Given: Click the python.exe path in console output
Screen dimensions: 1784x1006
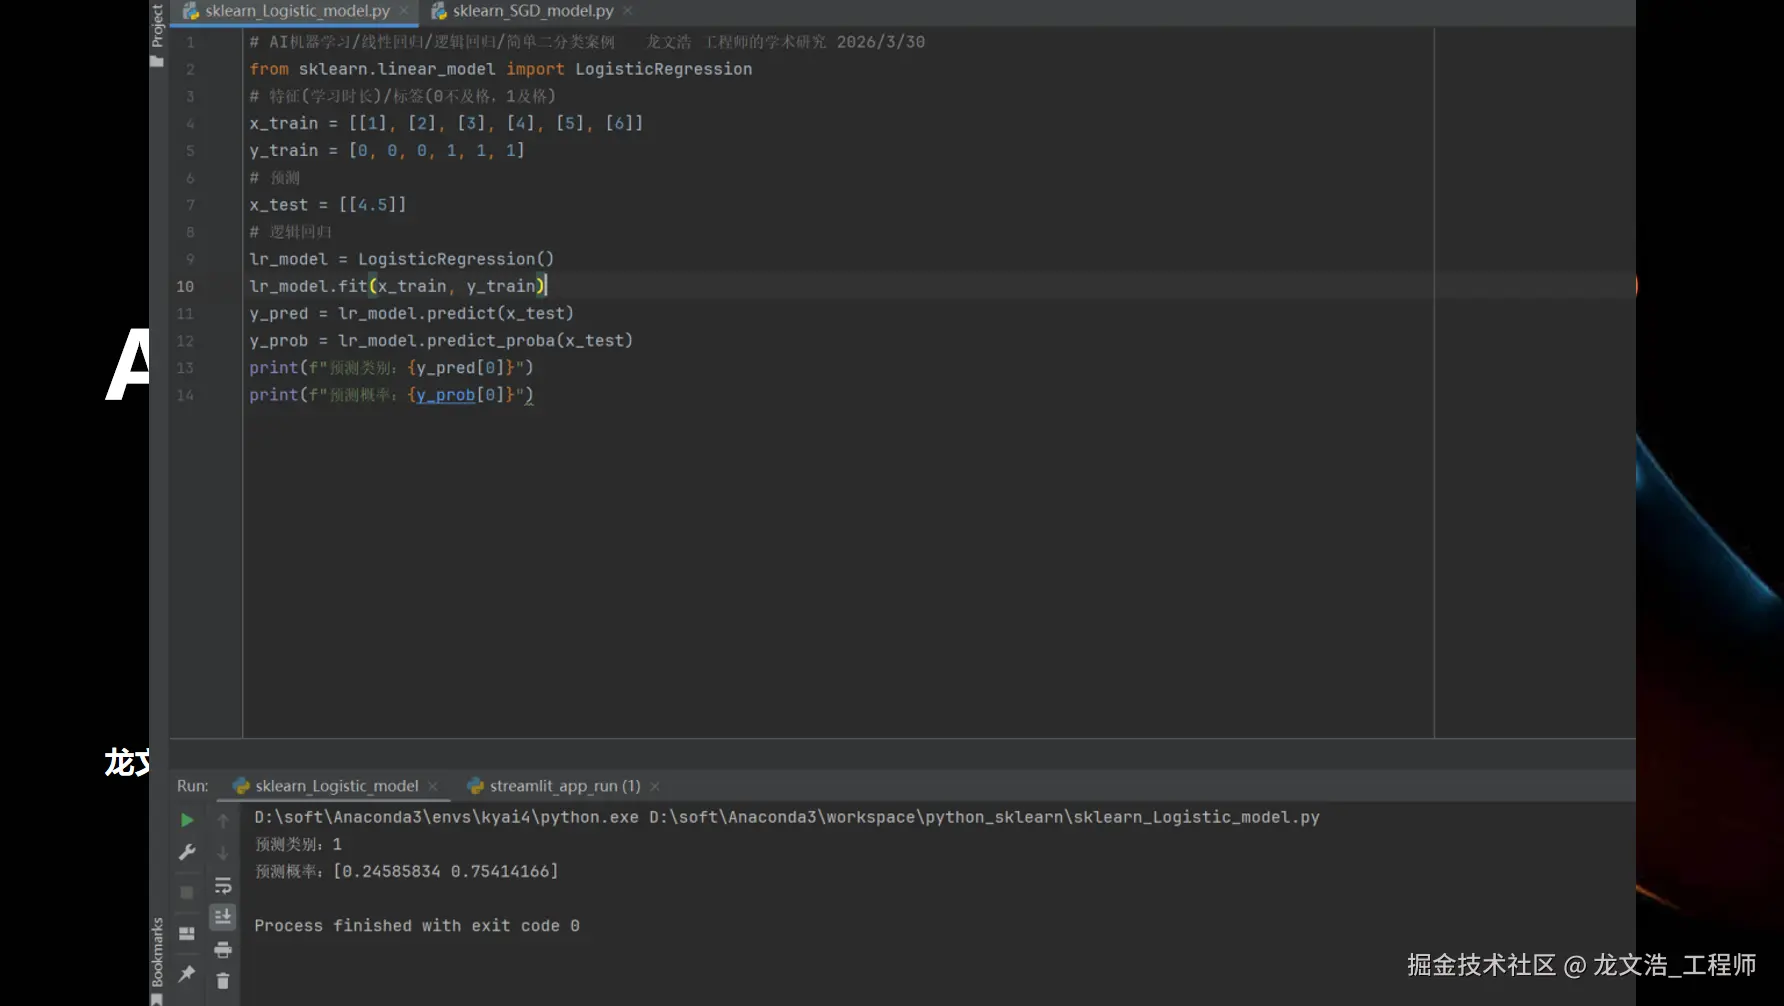Looking at the screenshot, I should point(446,817).
